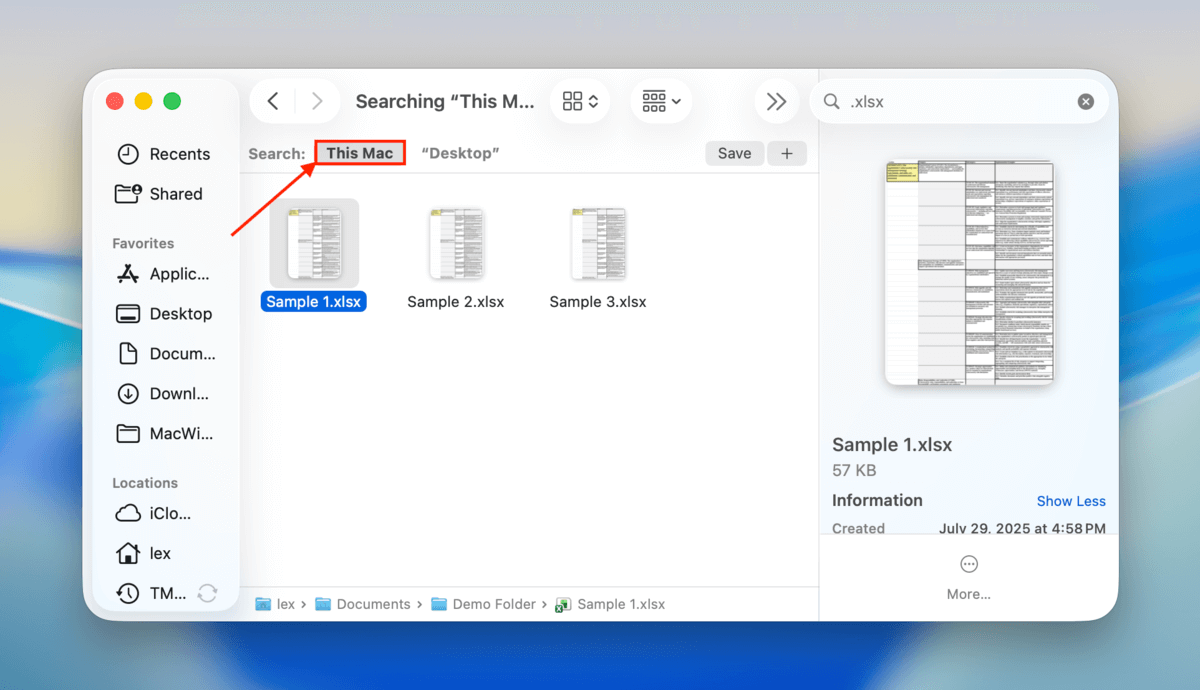Go back using the back navigation arrow
Image resolution: width=1200 pixels, height=690 pixels.
[272, 101]
